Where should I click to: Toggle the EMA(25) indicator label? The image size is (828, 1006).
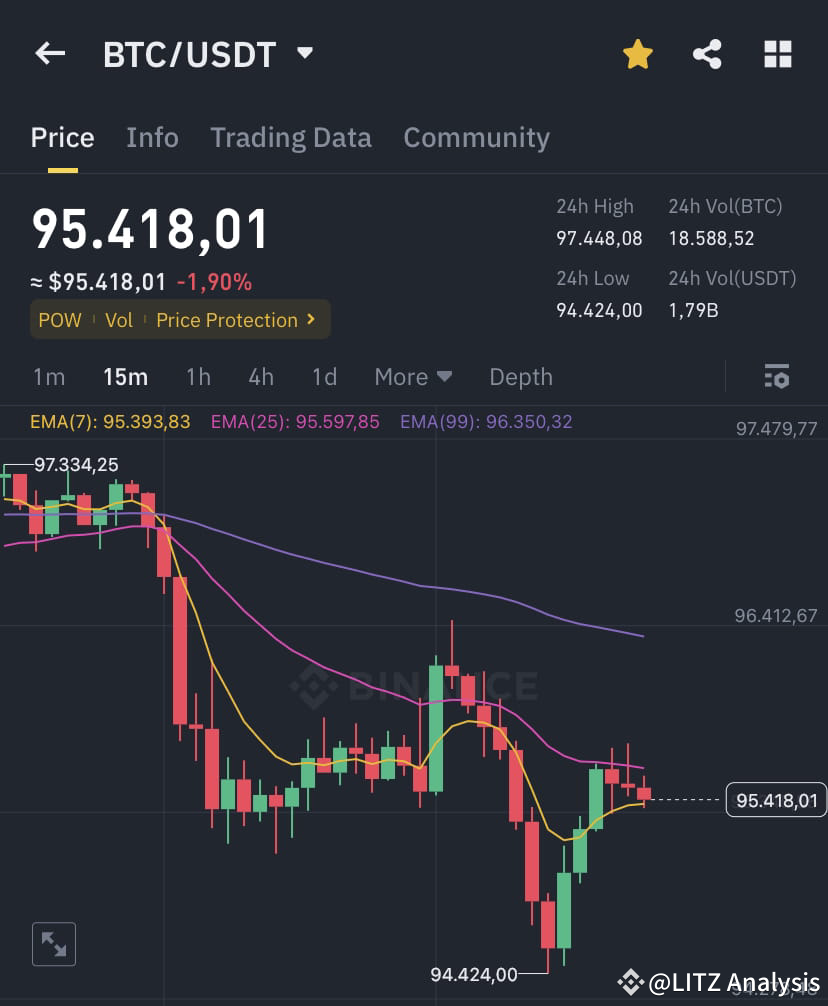[x=295, y=421]
